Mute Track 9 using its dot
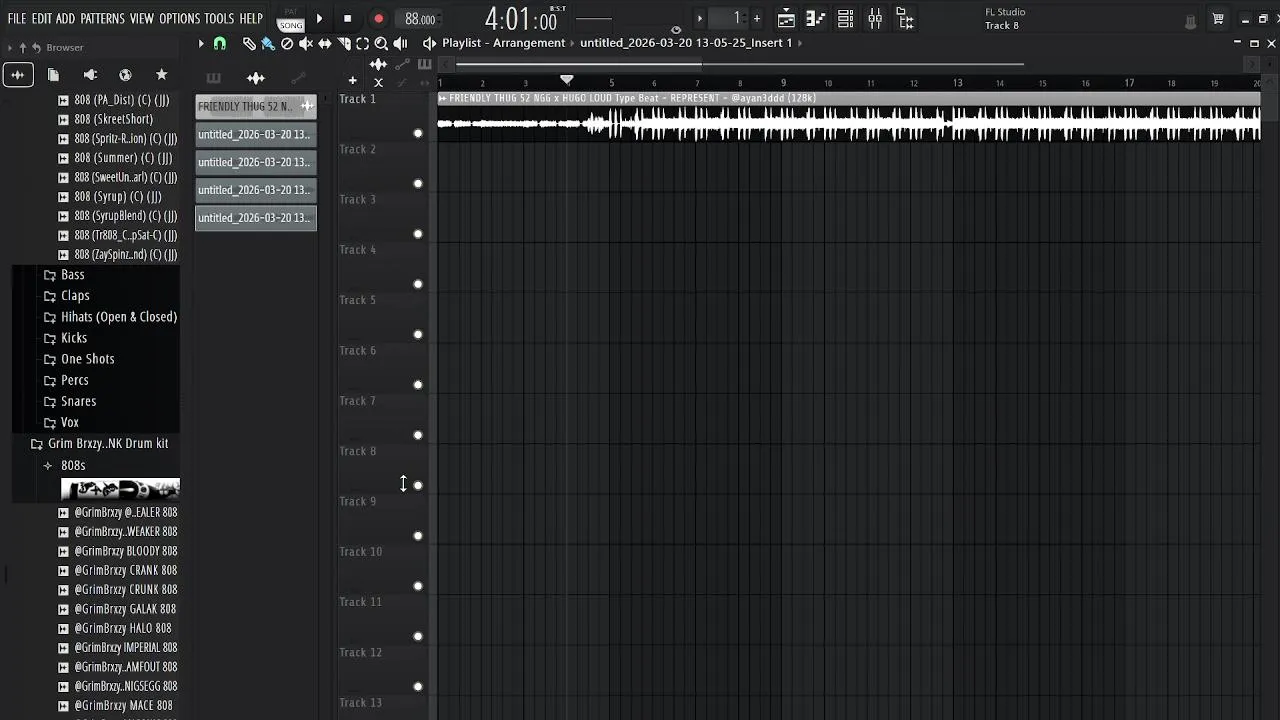The width and height of the screenshot is (1280, 720). point(418,536)
